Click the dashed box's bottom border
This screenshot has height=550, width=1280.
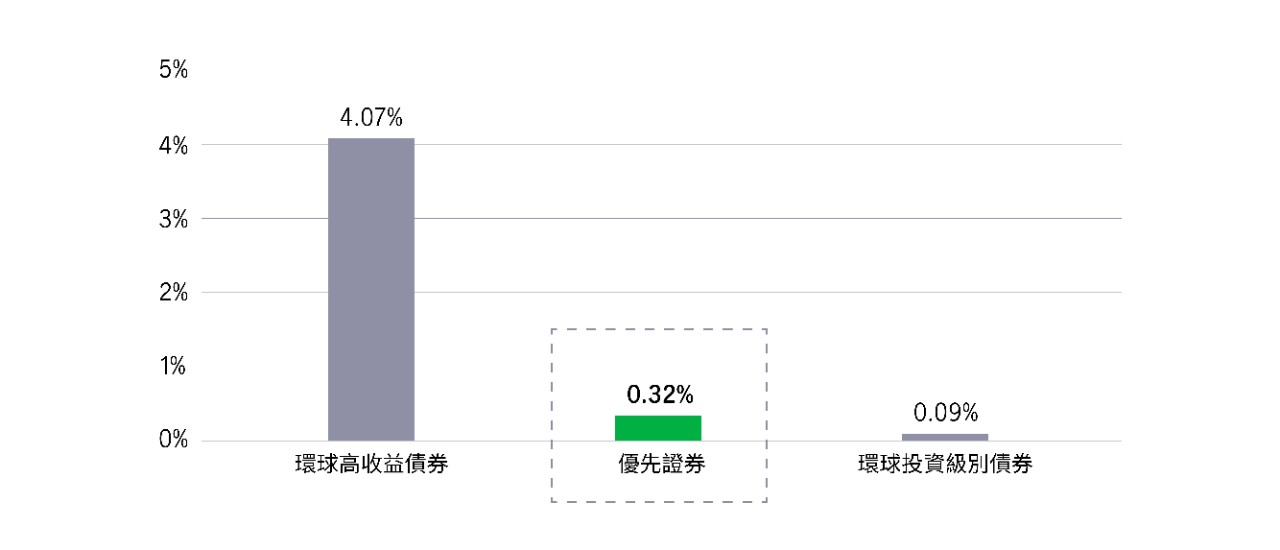click(x=659, y=501)
